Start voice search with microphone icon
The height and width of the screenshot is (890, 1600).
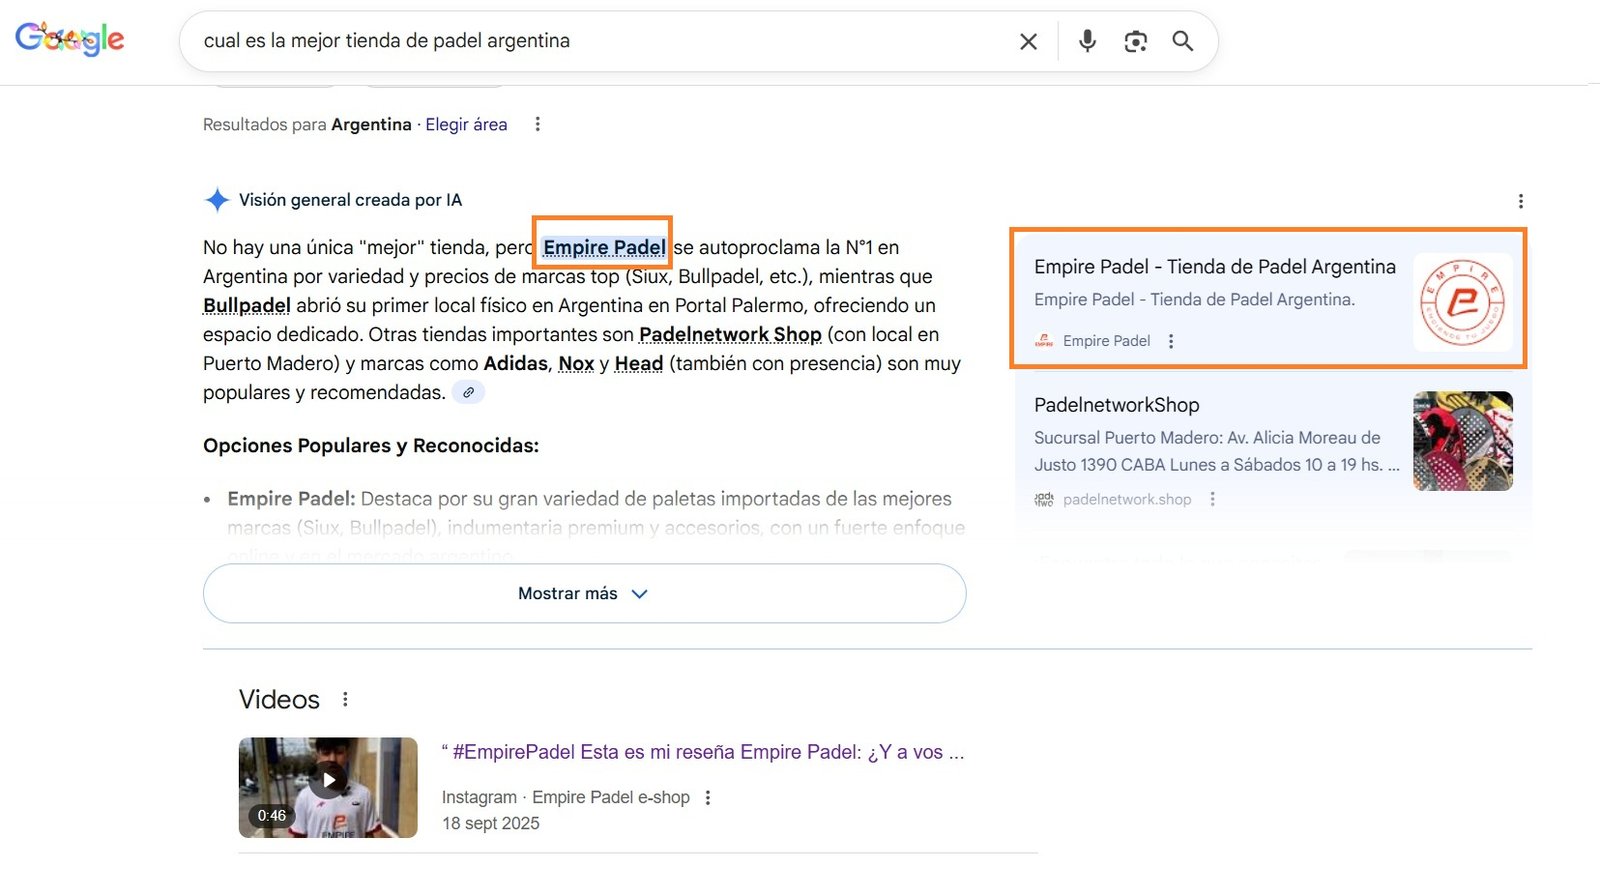1087,41
